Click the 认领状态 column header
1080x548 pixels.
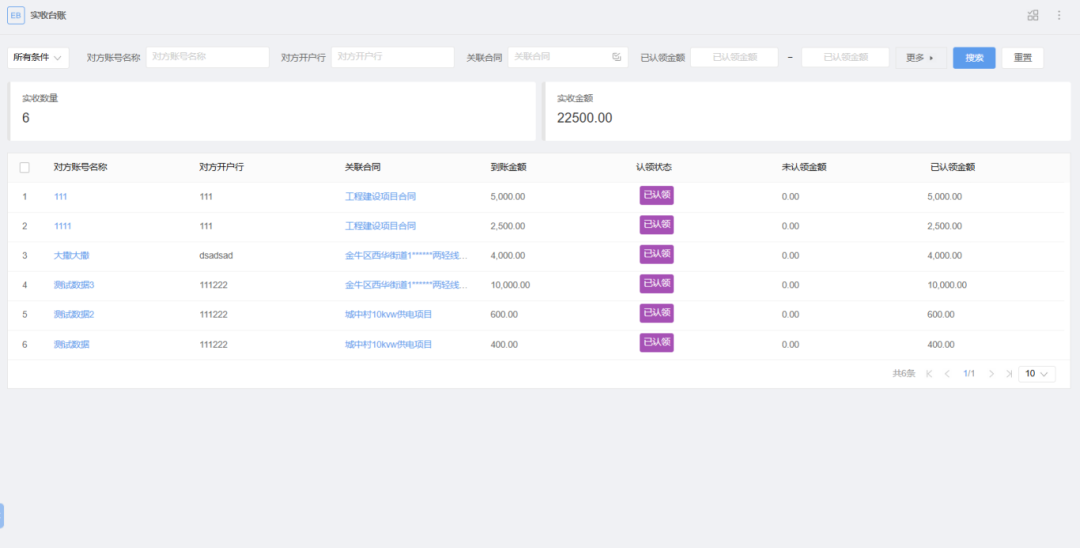pos(654,167)
